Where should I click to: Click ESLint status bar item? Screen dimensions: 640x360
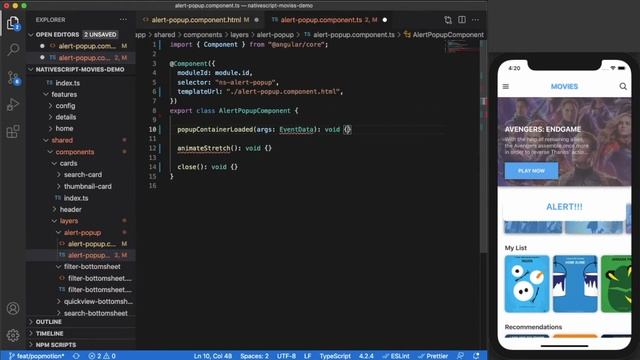396,356
